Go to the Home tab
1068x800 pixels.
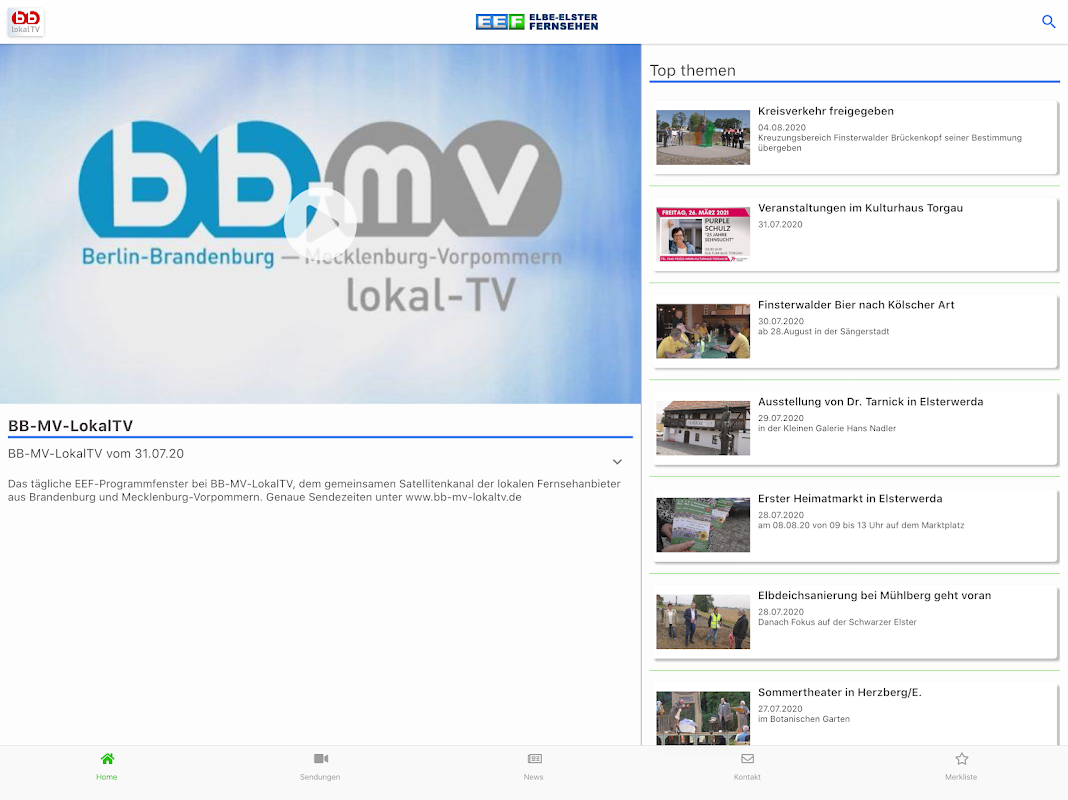tap(107, 766)
